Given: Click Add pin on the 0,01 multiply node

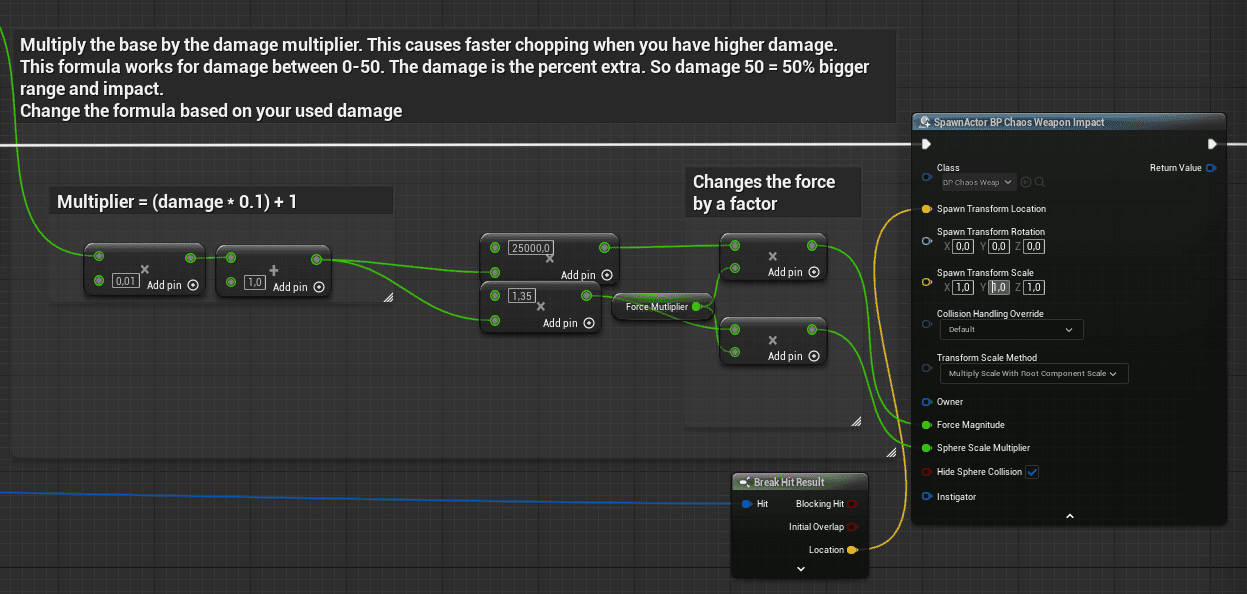Looking at the screenshot, I should click(x=172, y=285).
